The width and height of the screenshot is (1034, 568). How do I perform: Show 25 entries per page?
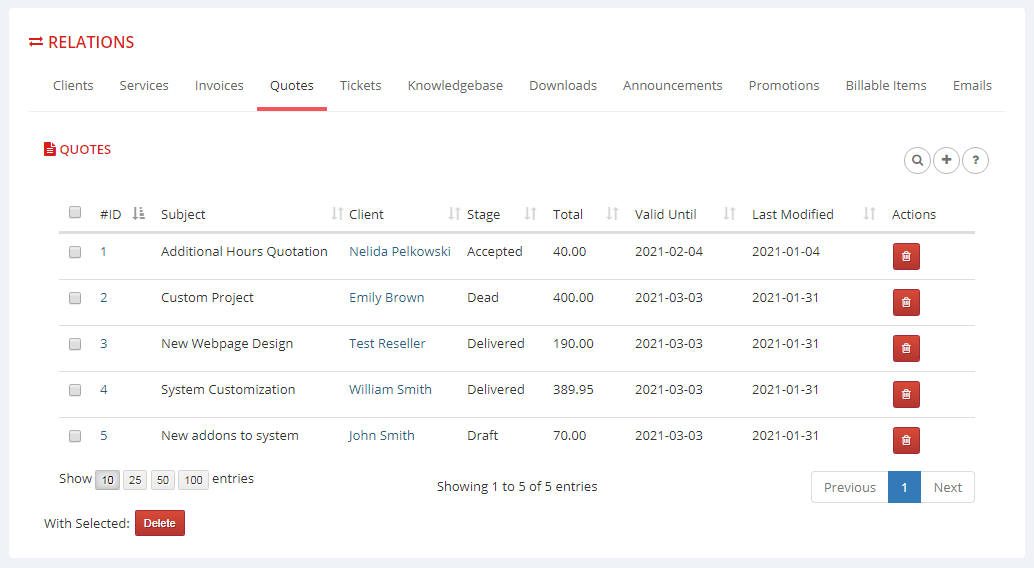[135, 480]
